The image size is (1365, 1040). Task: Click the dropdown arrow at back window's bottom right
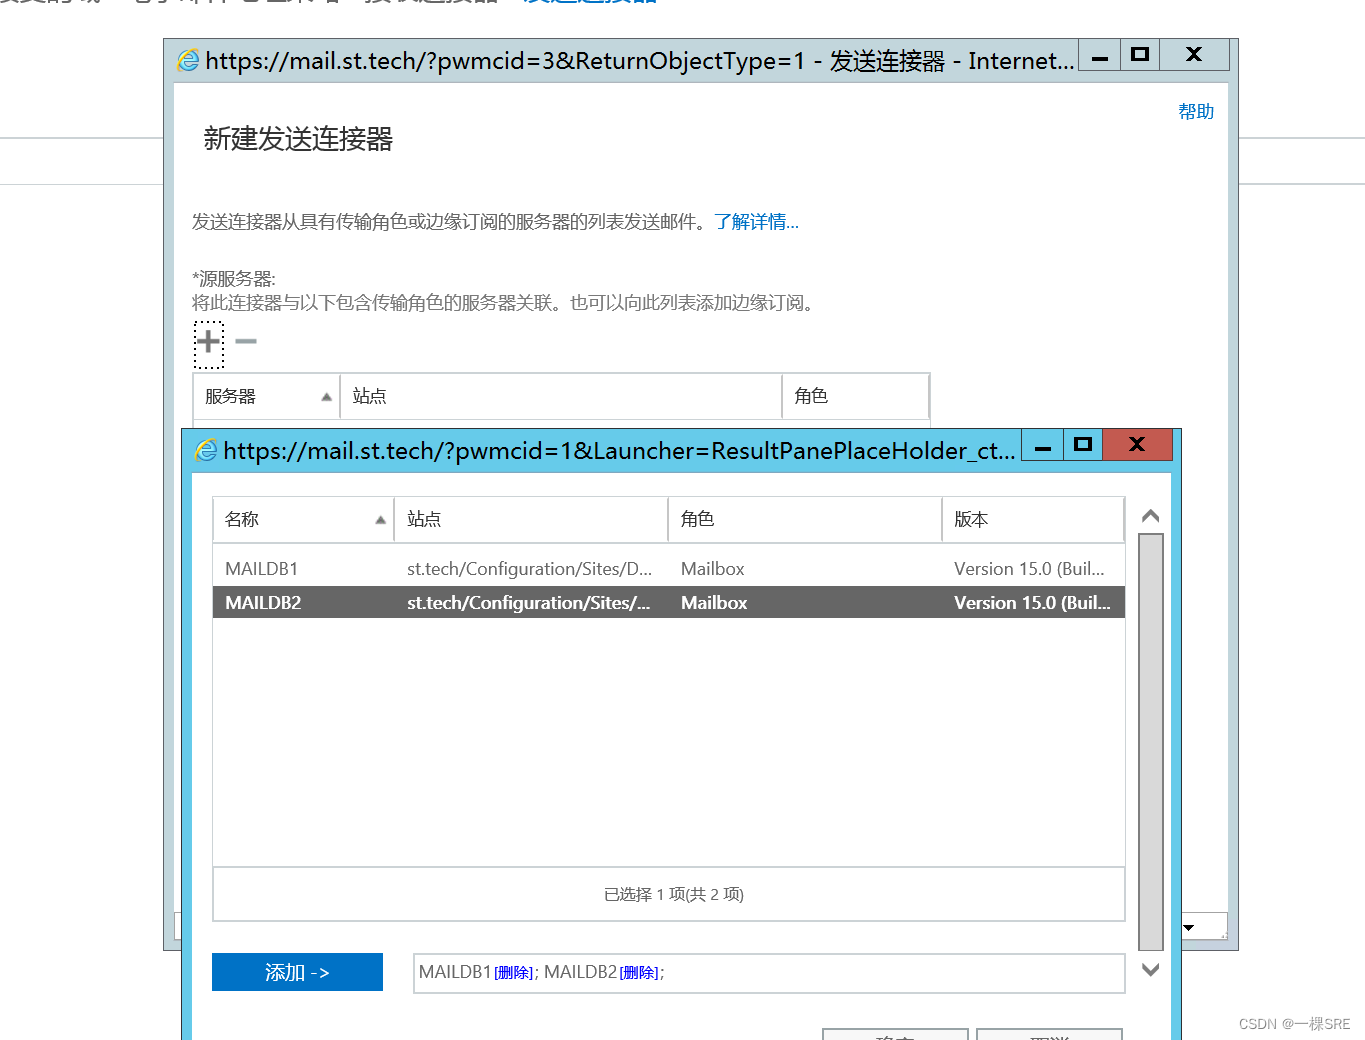pos(1188,927)
